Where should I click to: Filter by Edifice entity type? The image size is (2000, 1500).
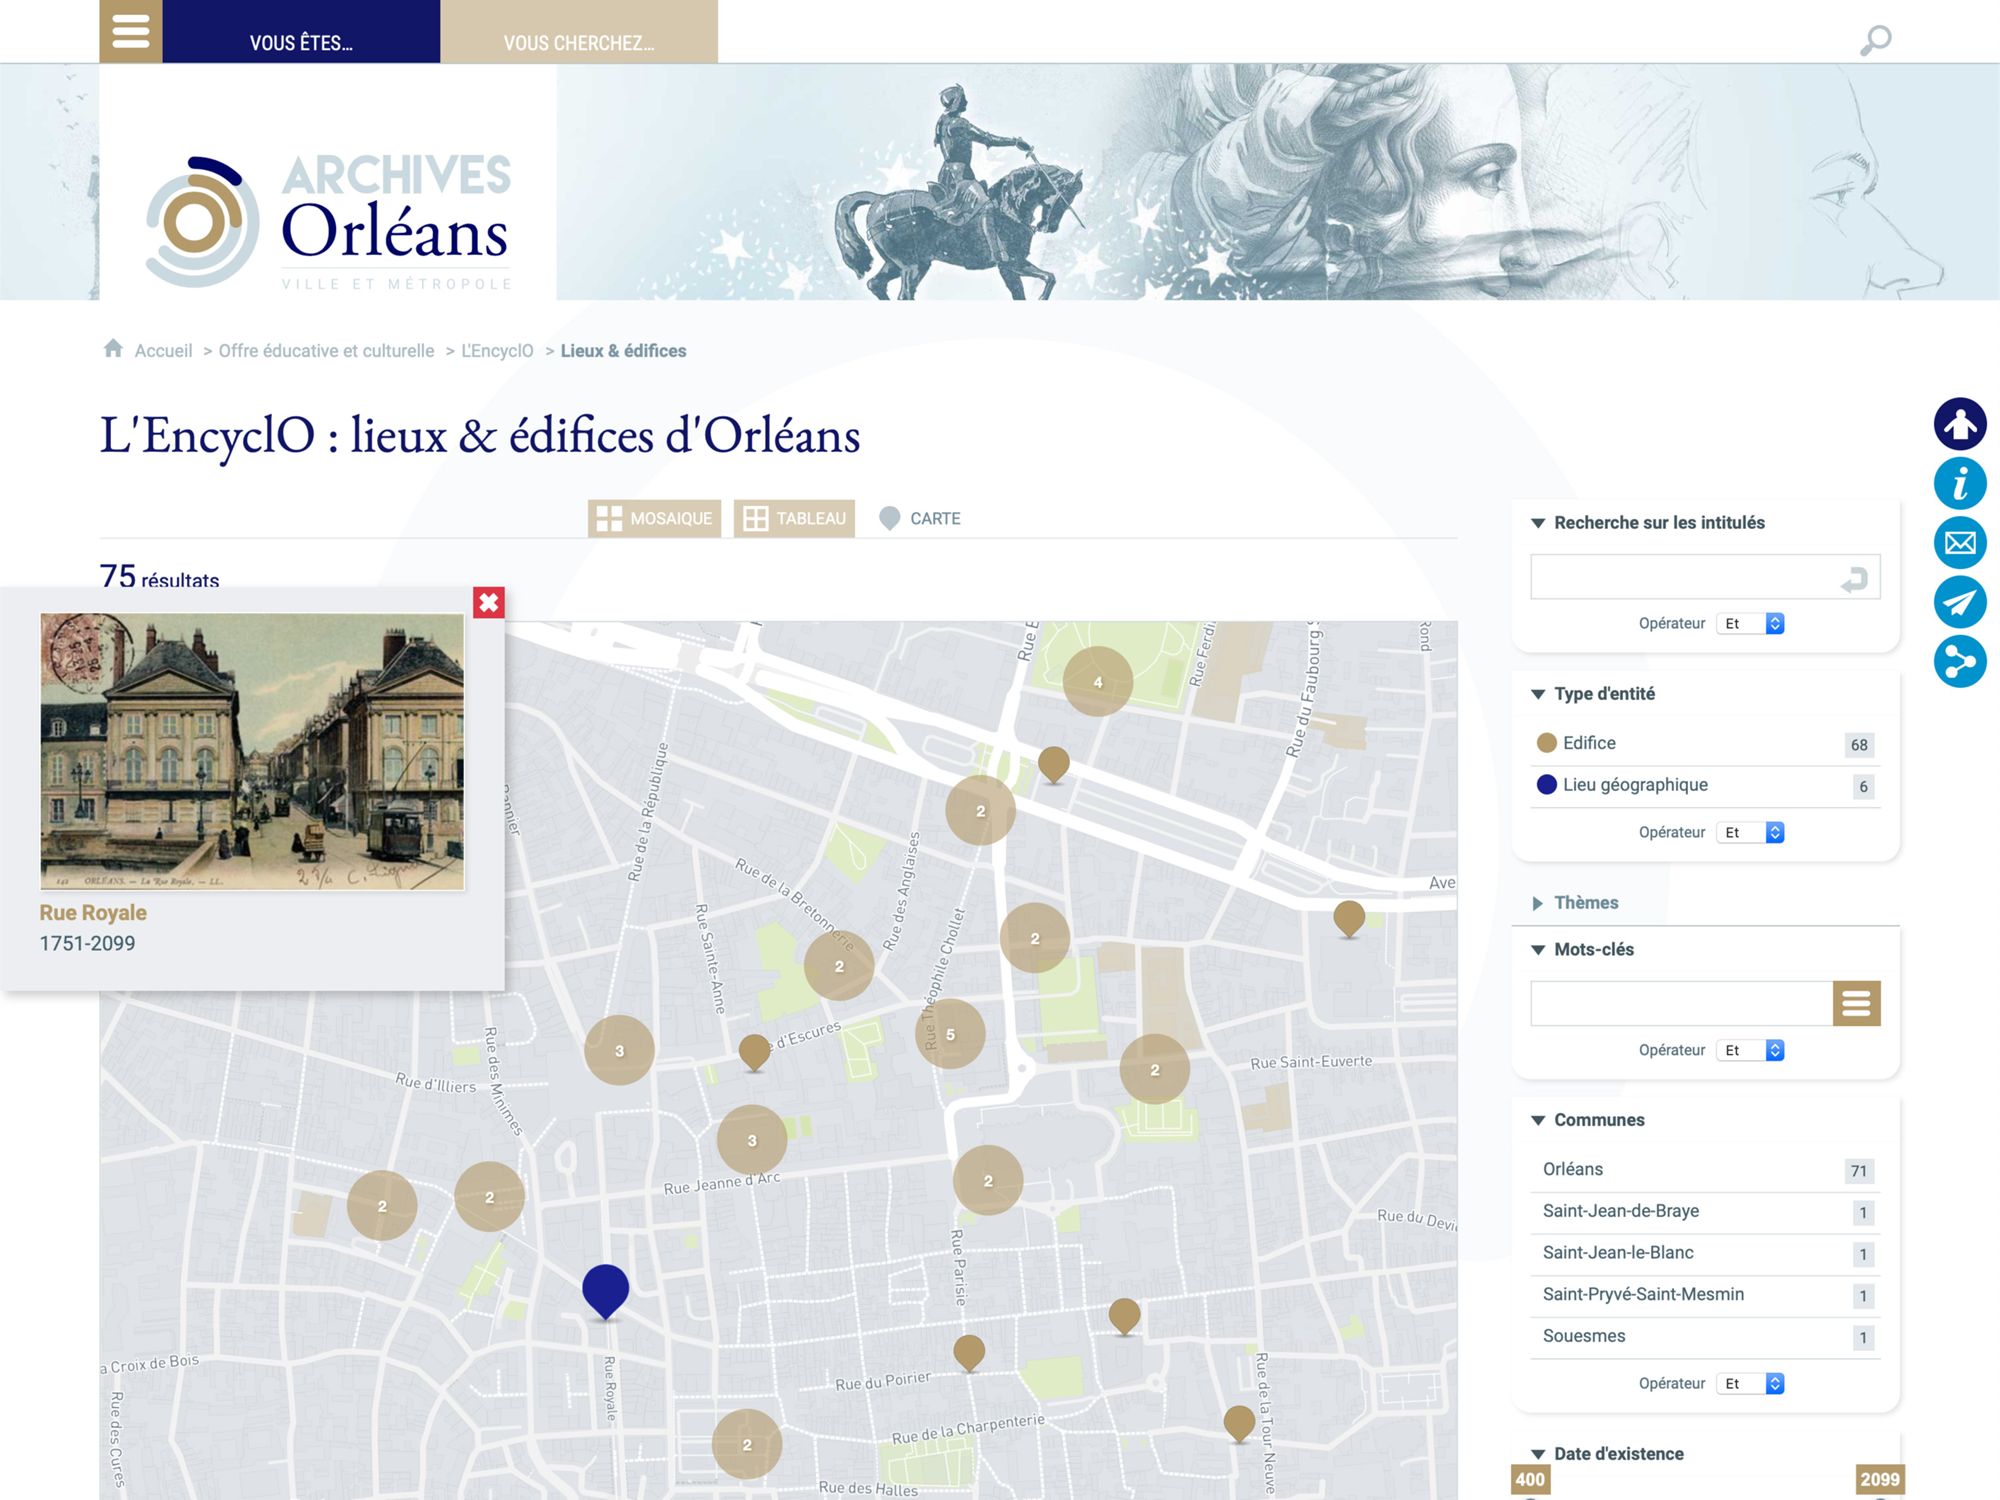tap(1589, 743)
